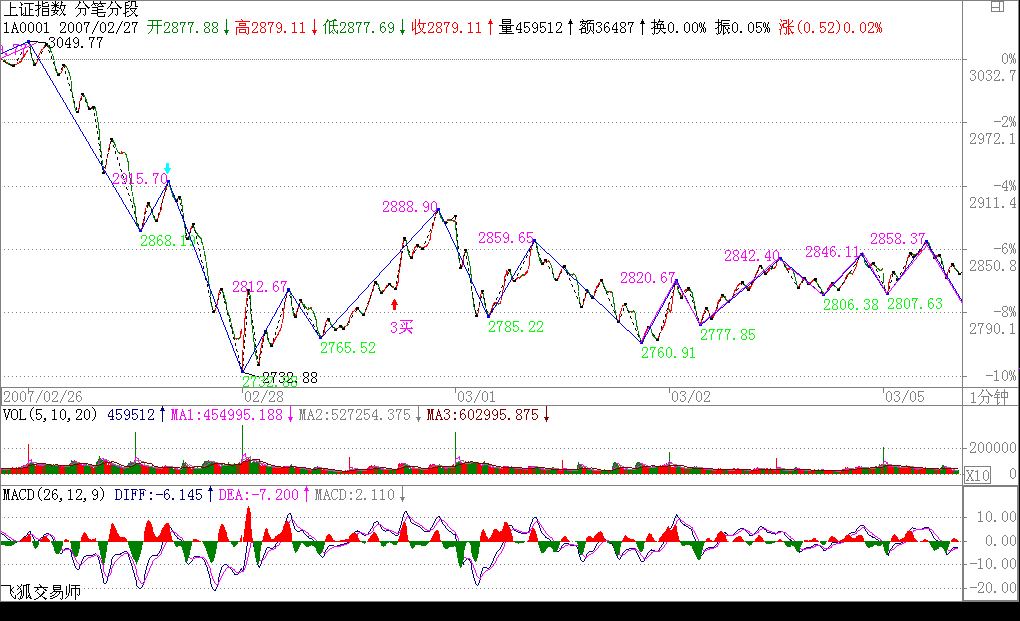The width and height of the screenshot is (1020, 621).
Task: Click the 03/02 date marker on axis
Action: [689, 396]
